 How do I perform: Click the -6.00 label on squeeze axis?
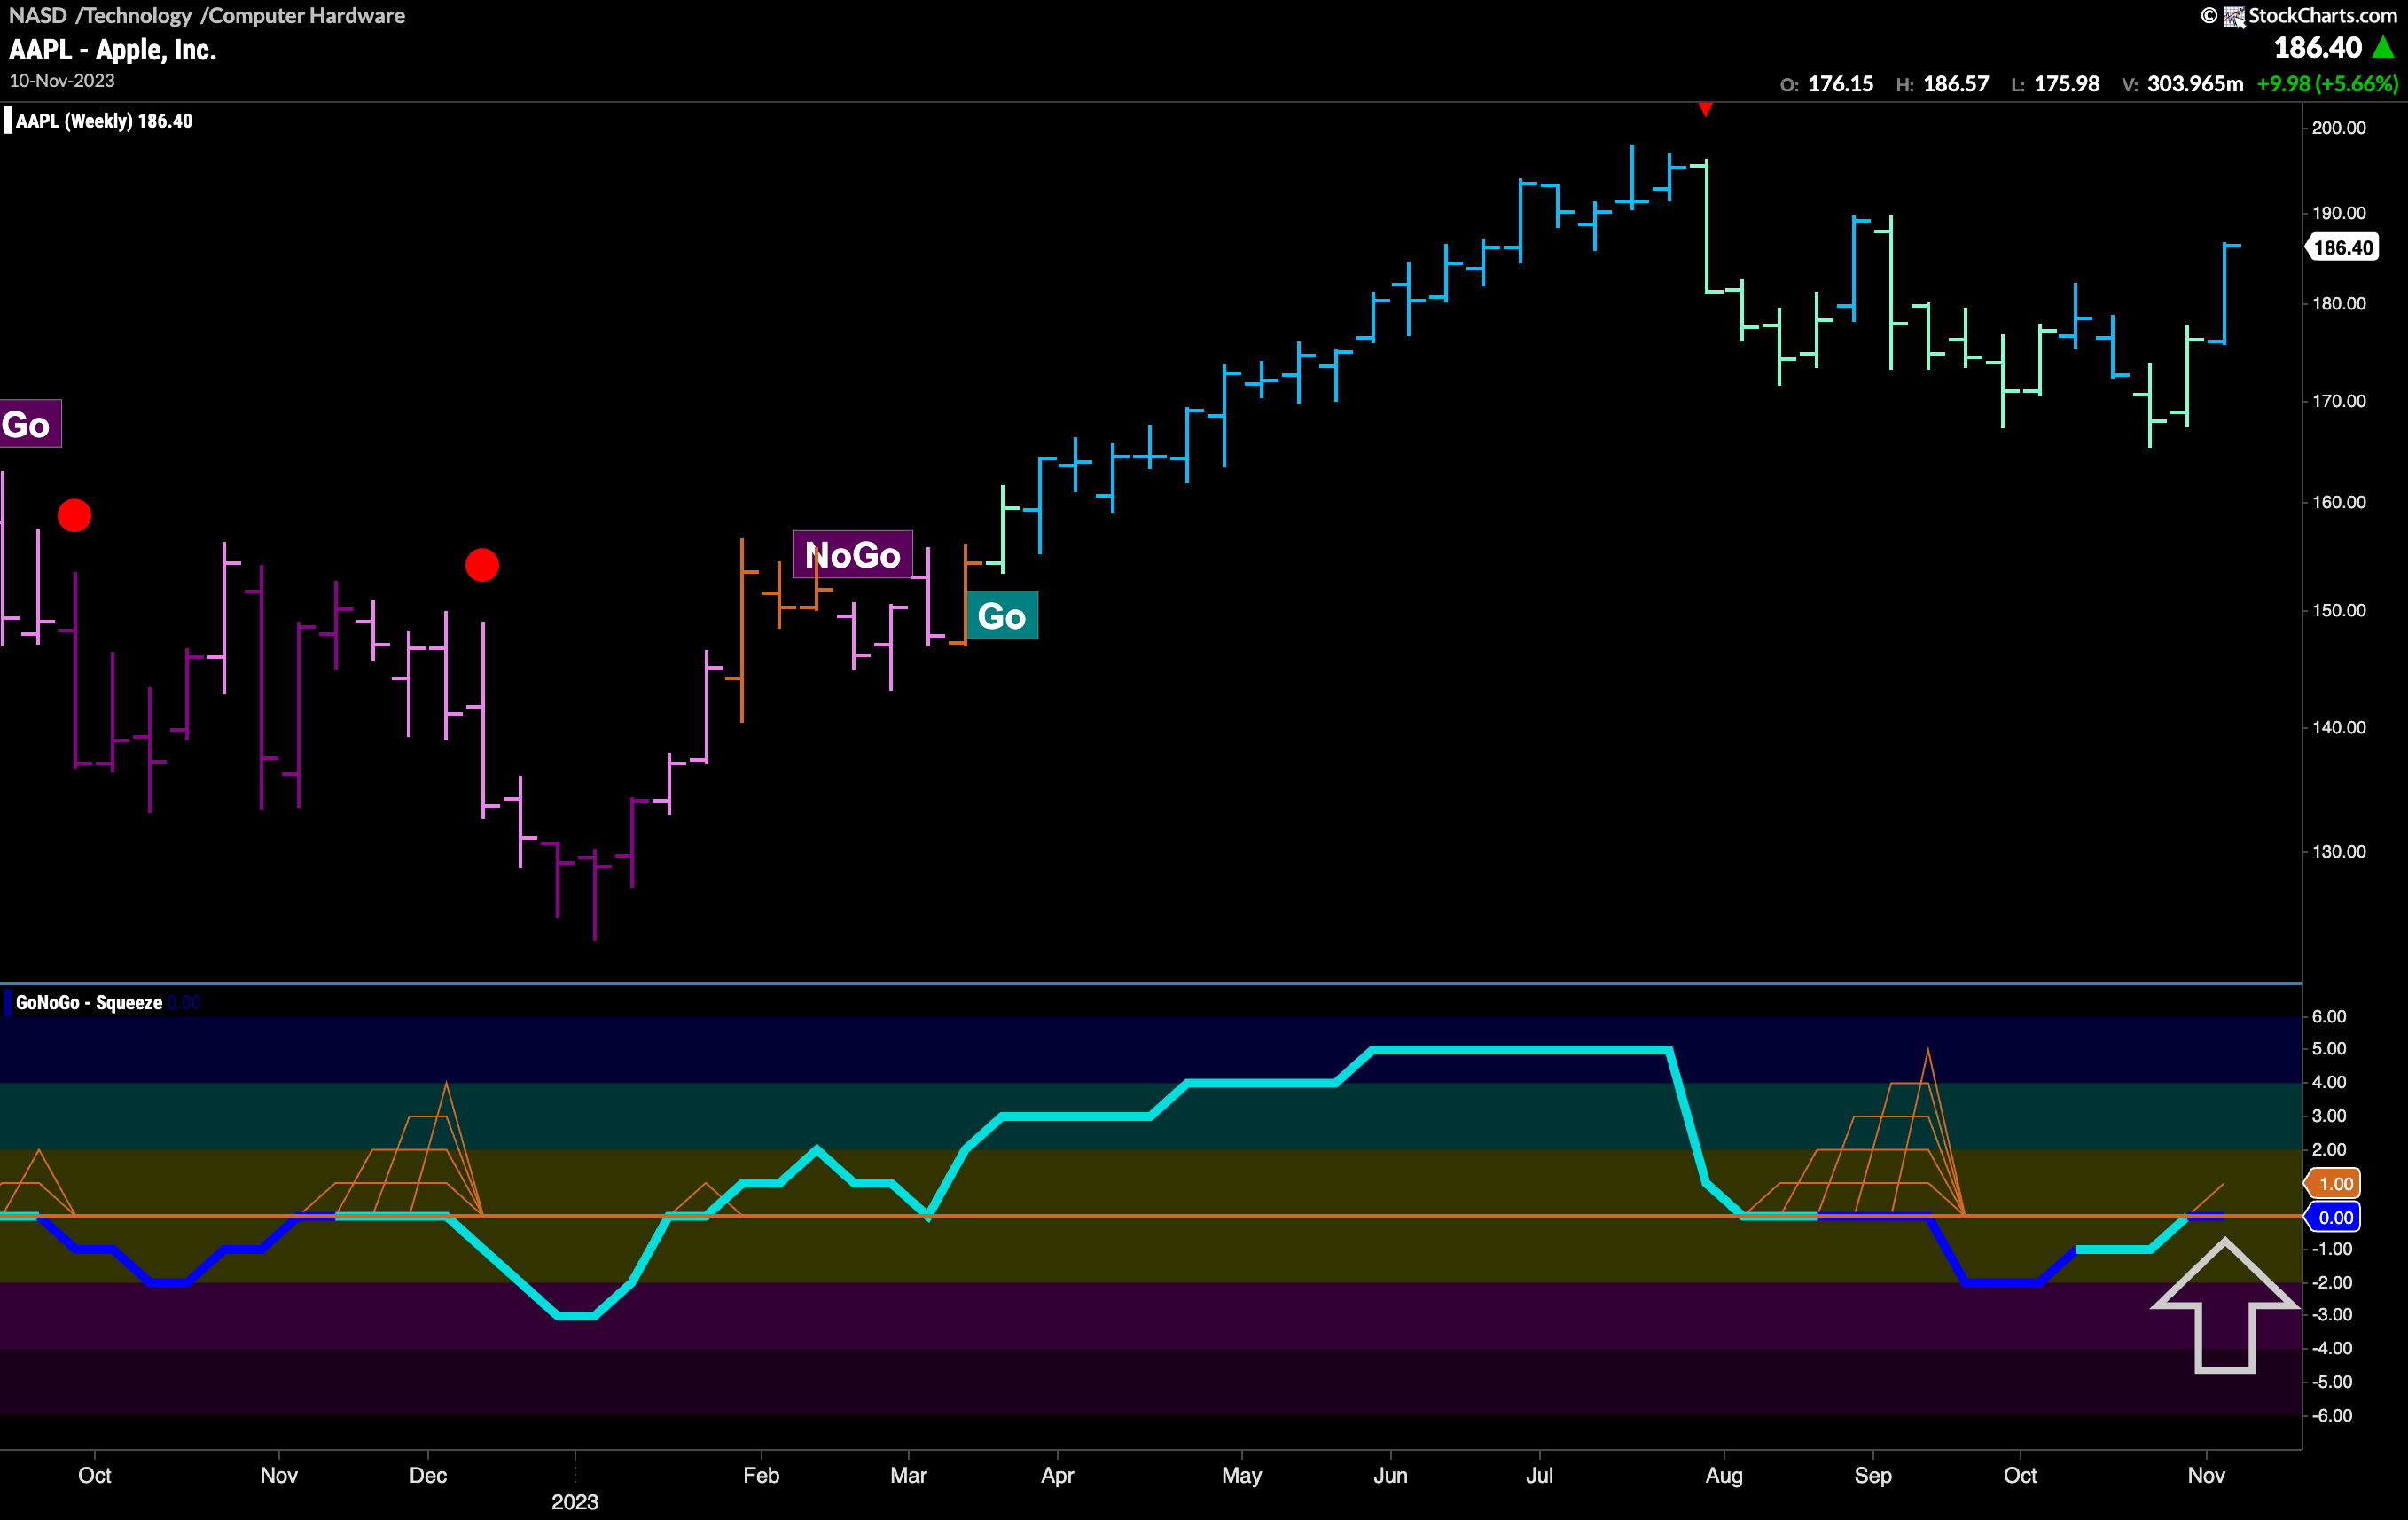tap(2331, 1416)
